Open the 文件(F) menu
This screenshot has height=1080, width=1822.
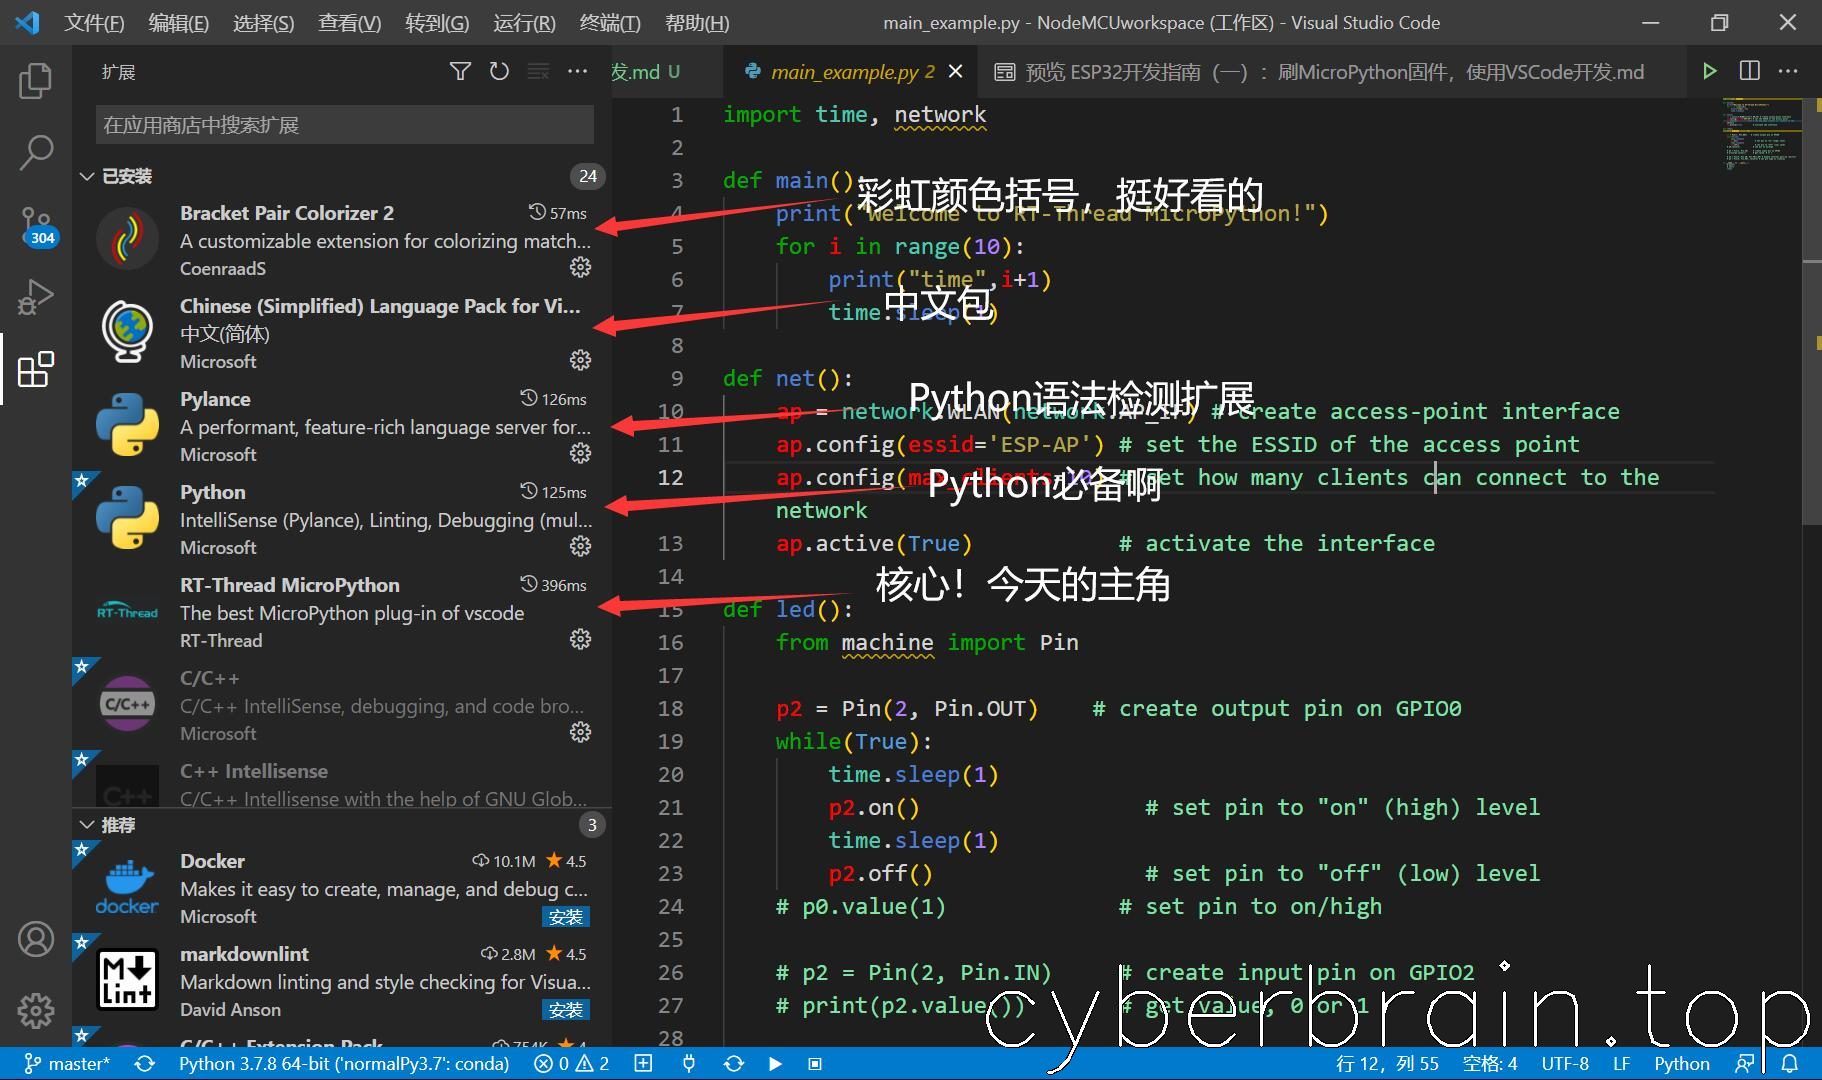point(94,23)
